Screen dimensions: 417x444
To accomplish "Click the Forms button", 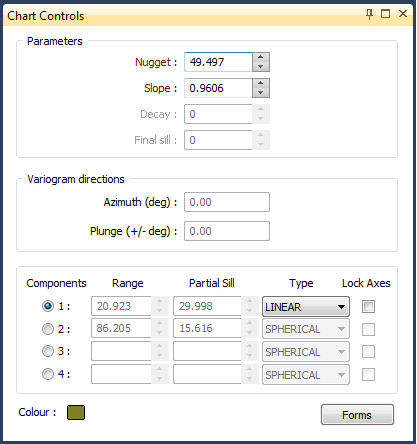I will coord(357,415).
